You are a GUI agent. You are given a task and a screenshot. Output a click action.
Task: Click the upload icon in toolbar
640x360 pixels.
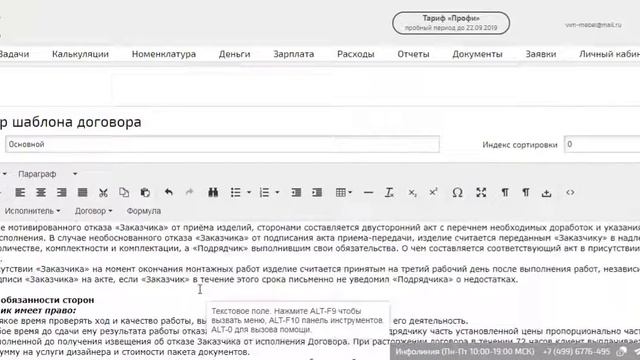(x=547, y=192)
